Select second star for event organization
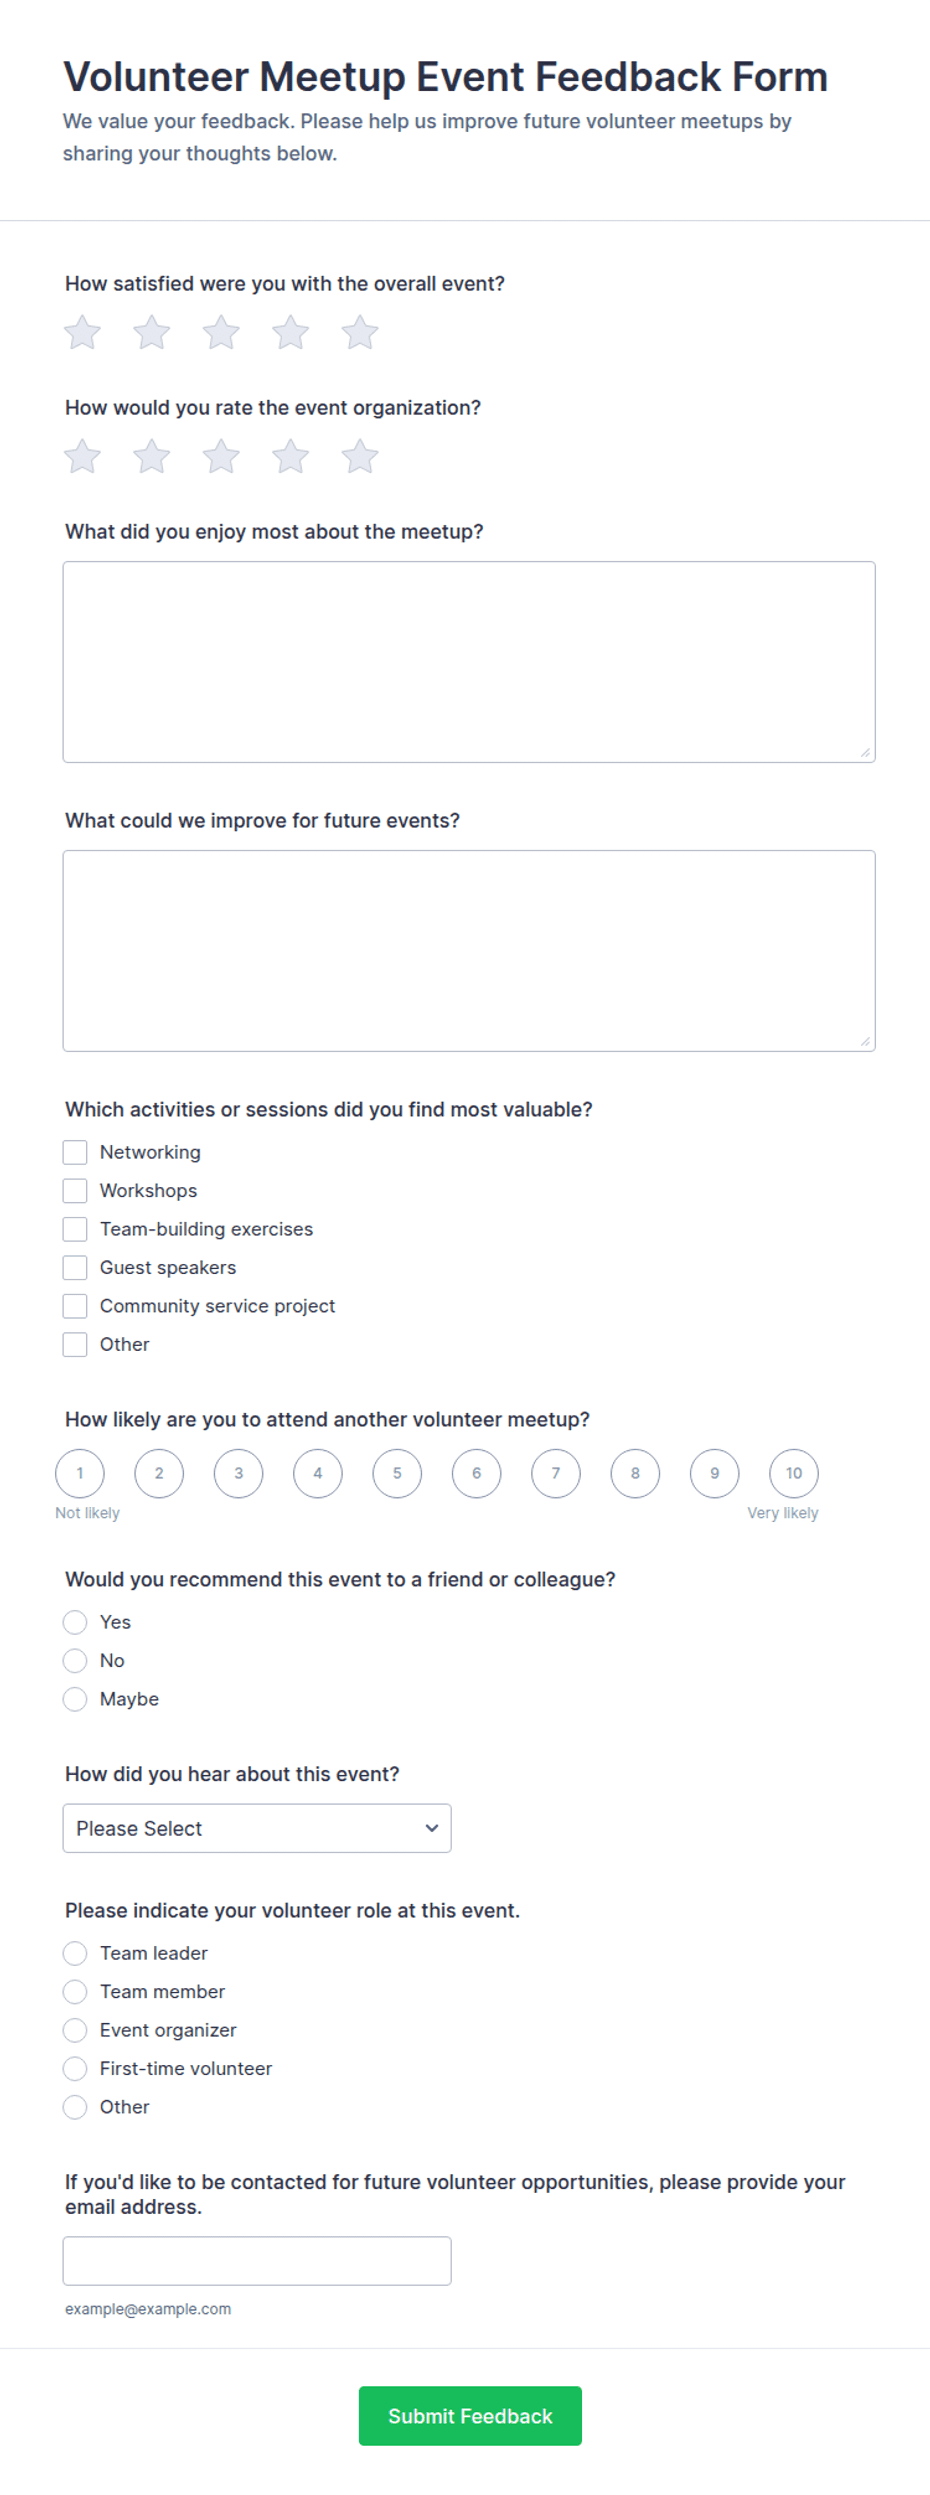This screenshot has width=930, height=2495. [x=152, y=457]
